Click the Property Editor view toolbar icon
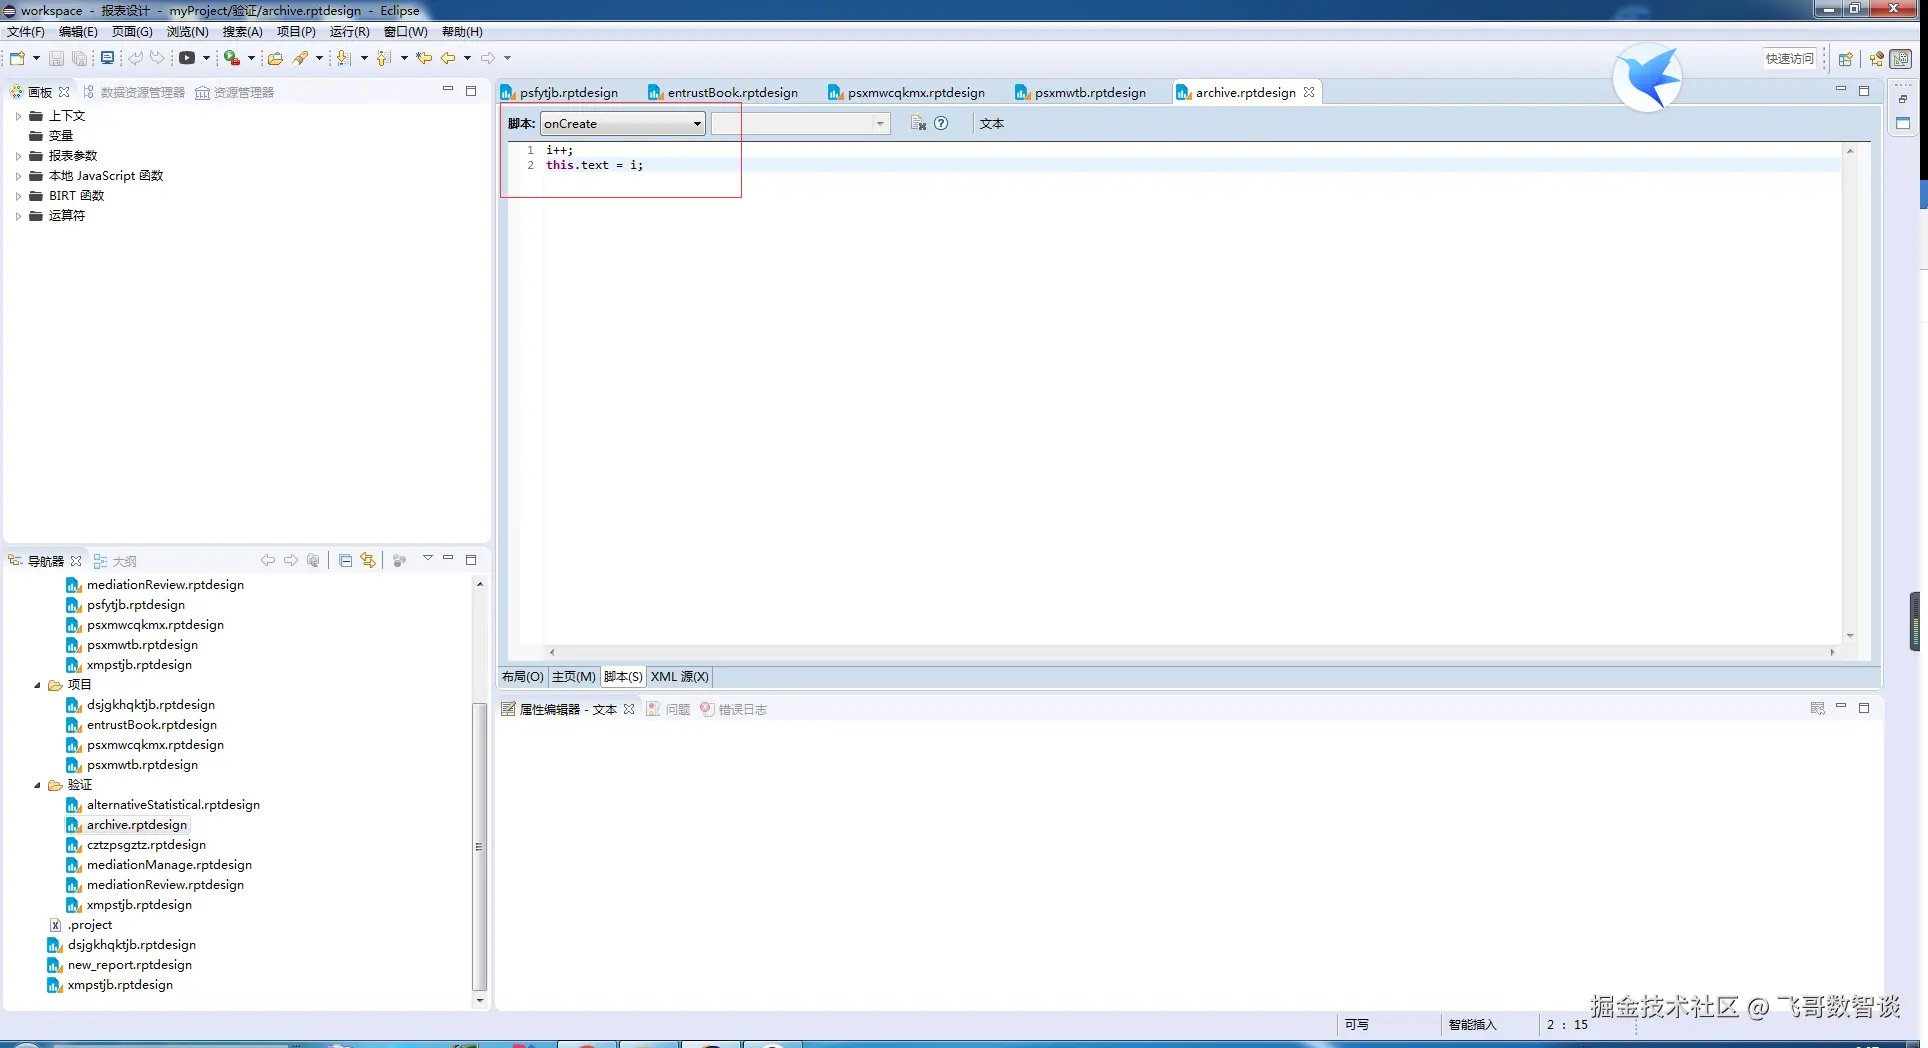 click(x=1817, y=709)
